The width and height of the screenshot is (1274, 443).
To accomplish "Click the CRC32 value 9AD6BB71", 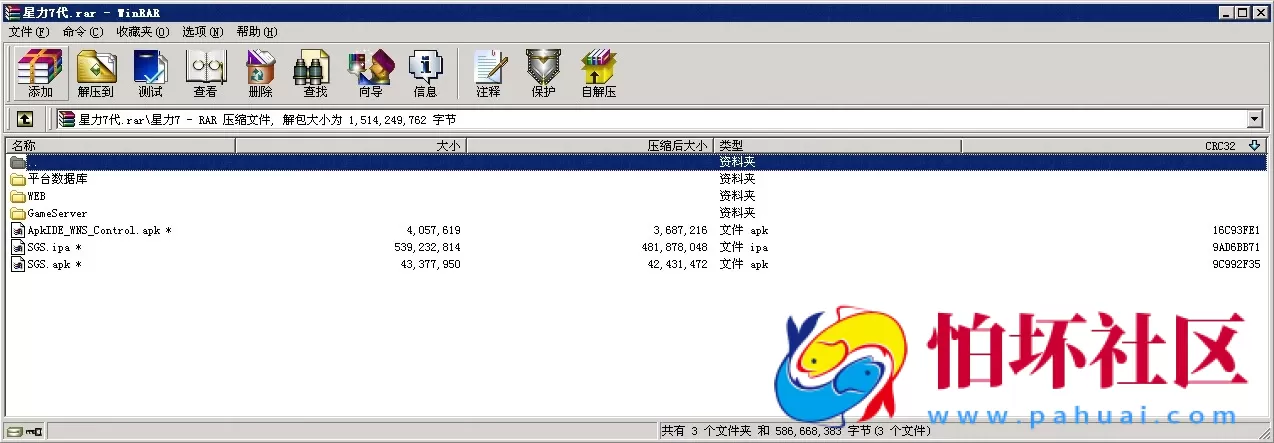I will pyautogui.click(x=1236, y=247).
